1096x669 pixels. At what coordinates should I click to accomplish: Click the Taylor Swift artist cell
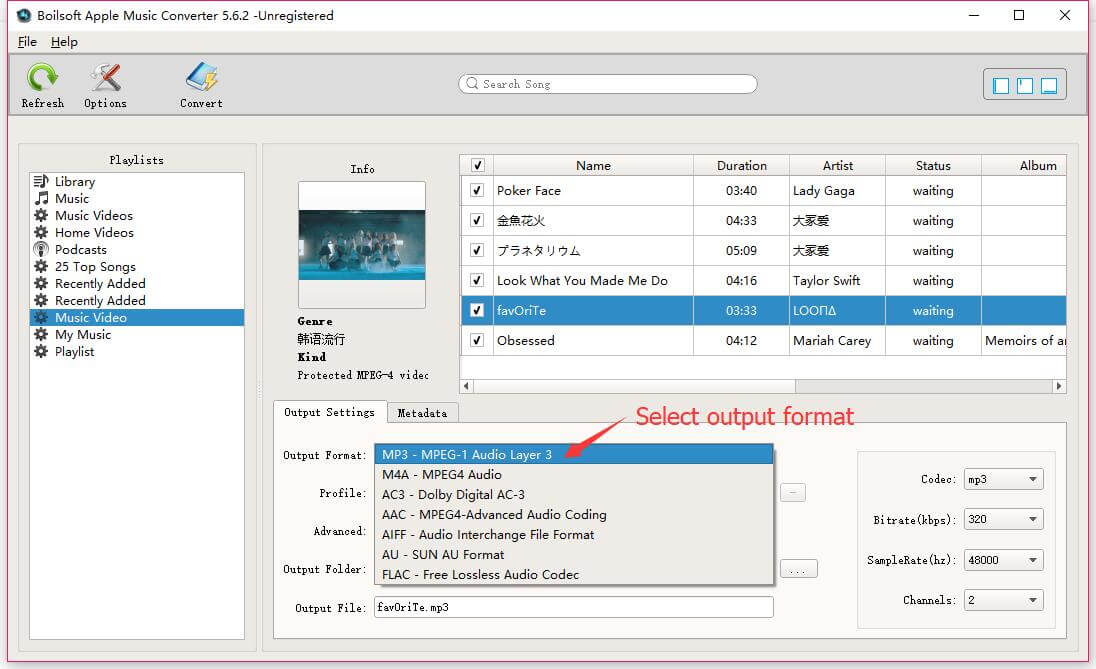click(x=837, y=280)
